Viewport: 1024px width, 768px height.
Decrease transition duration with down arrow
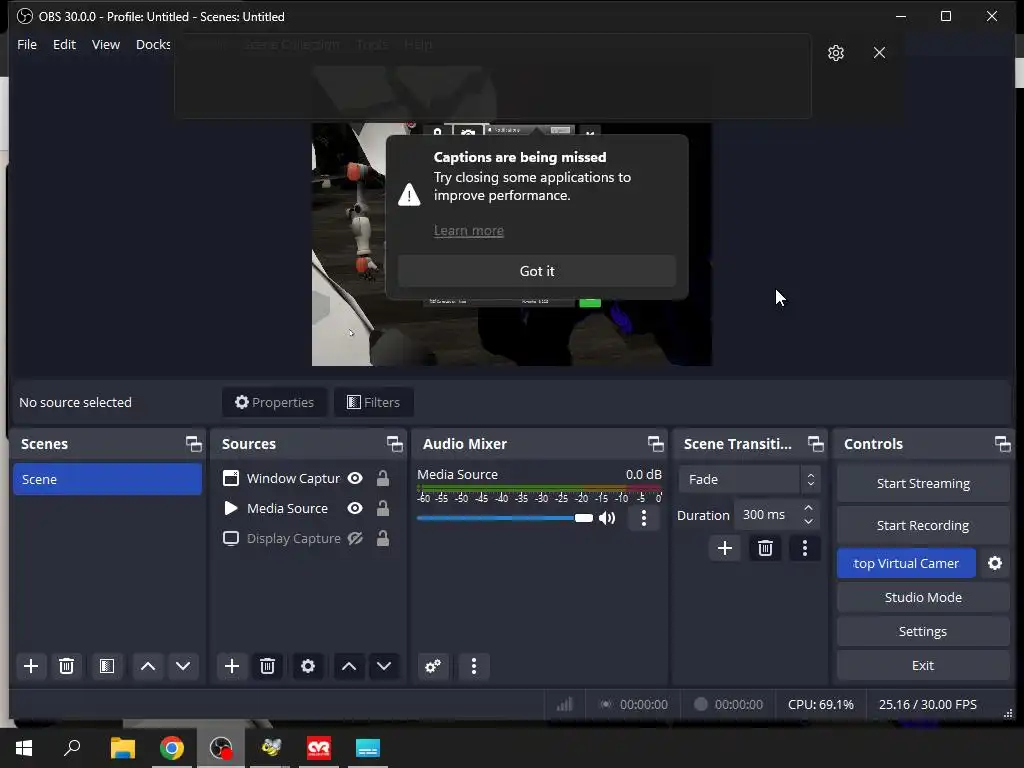coord(808,522)
